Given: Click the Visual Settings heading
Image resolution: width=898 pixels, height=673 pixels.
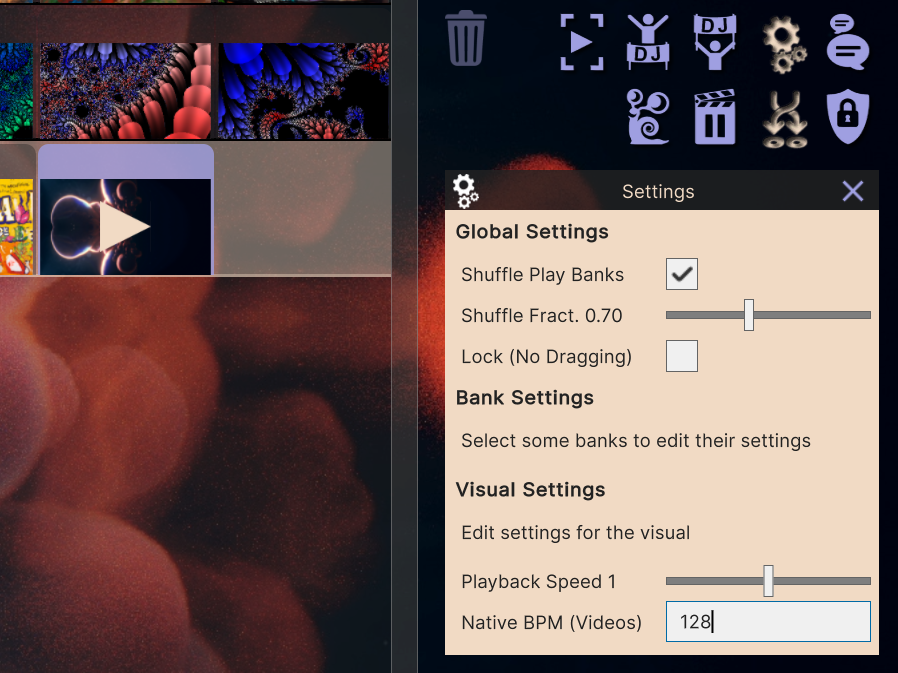Looking at the screenshot, I should [x=530, y=490].
